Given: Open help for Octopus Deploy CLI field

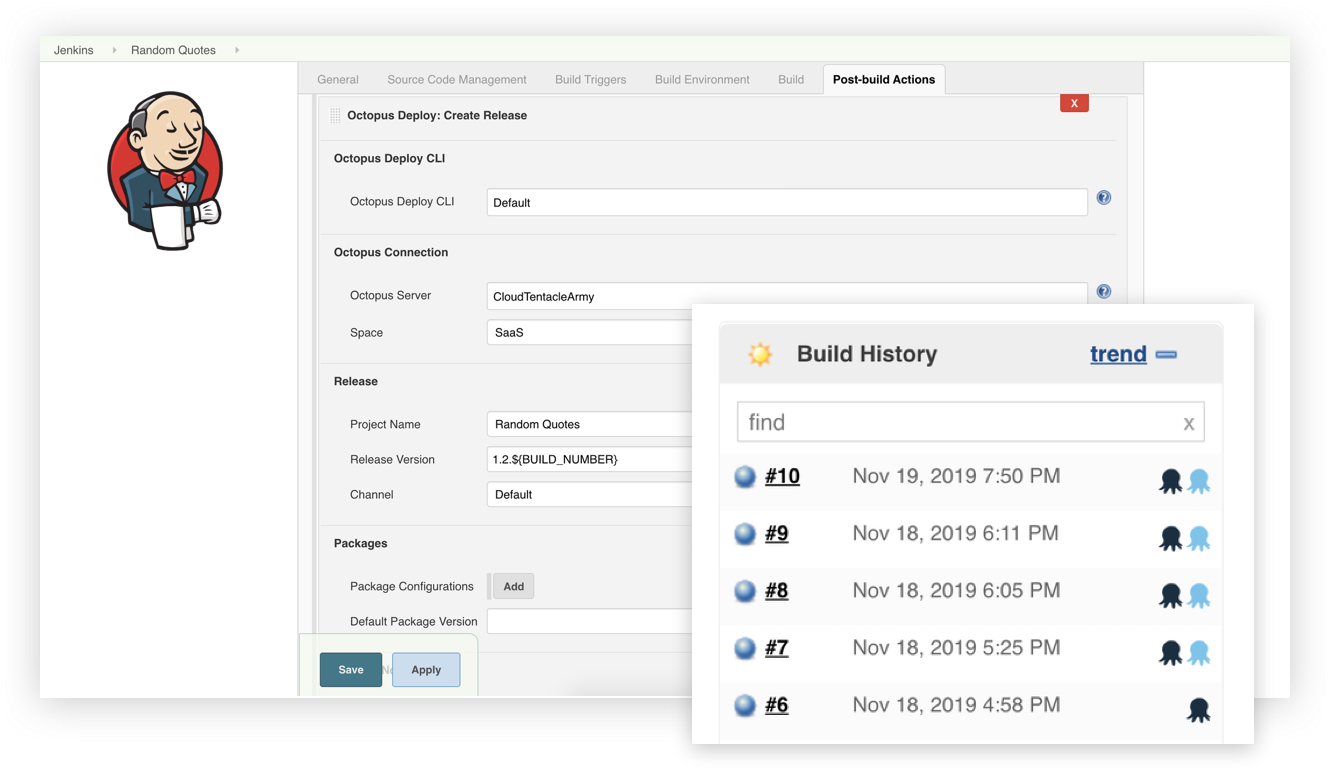Looking at the screenshot, I should coord(1104,198).
